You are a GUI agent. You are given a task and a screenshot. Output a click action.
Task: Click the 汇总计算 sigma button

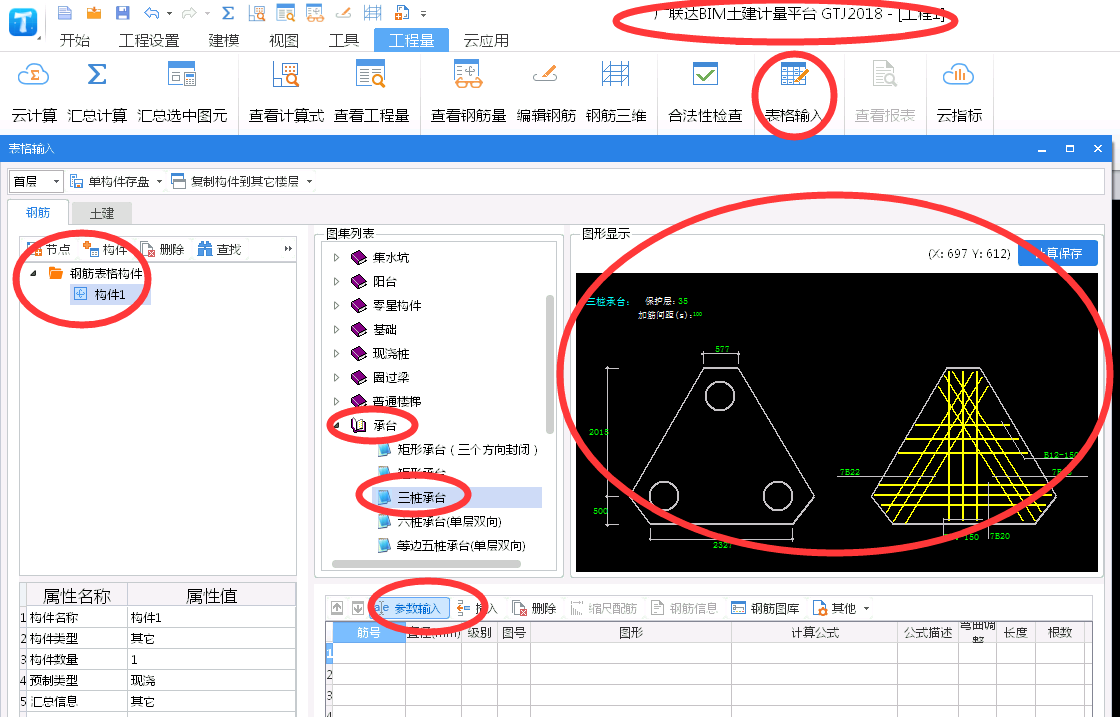97,94
